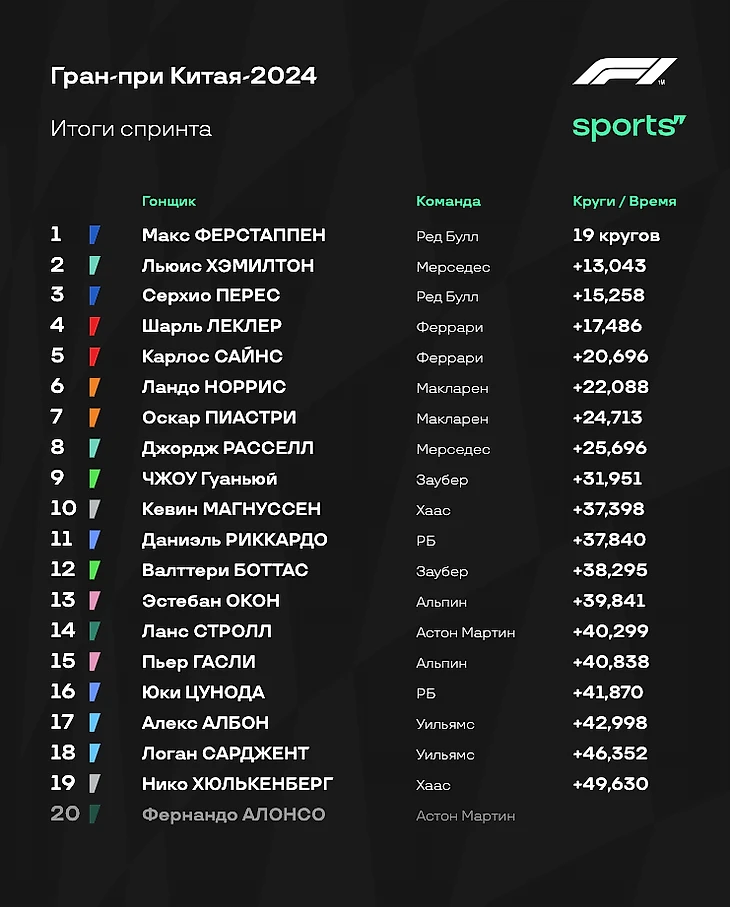
Task: Click the Итоги спринта subtitle
Action: tap(131, 128)
